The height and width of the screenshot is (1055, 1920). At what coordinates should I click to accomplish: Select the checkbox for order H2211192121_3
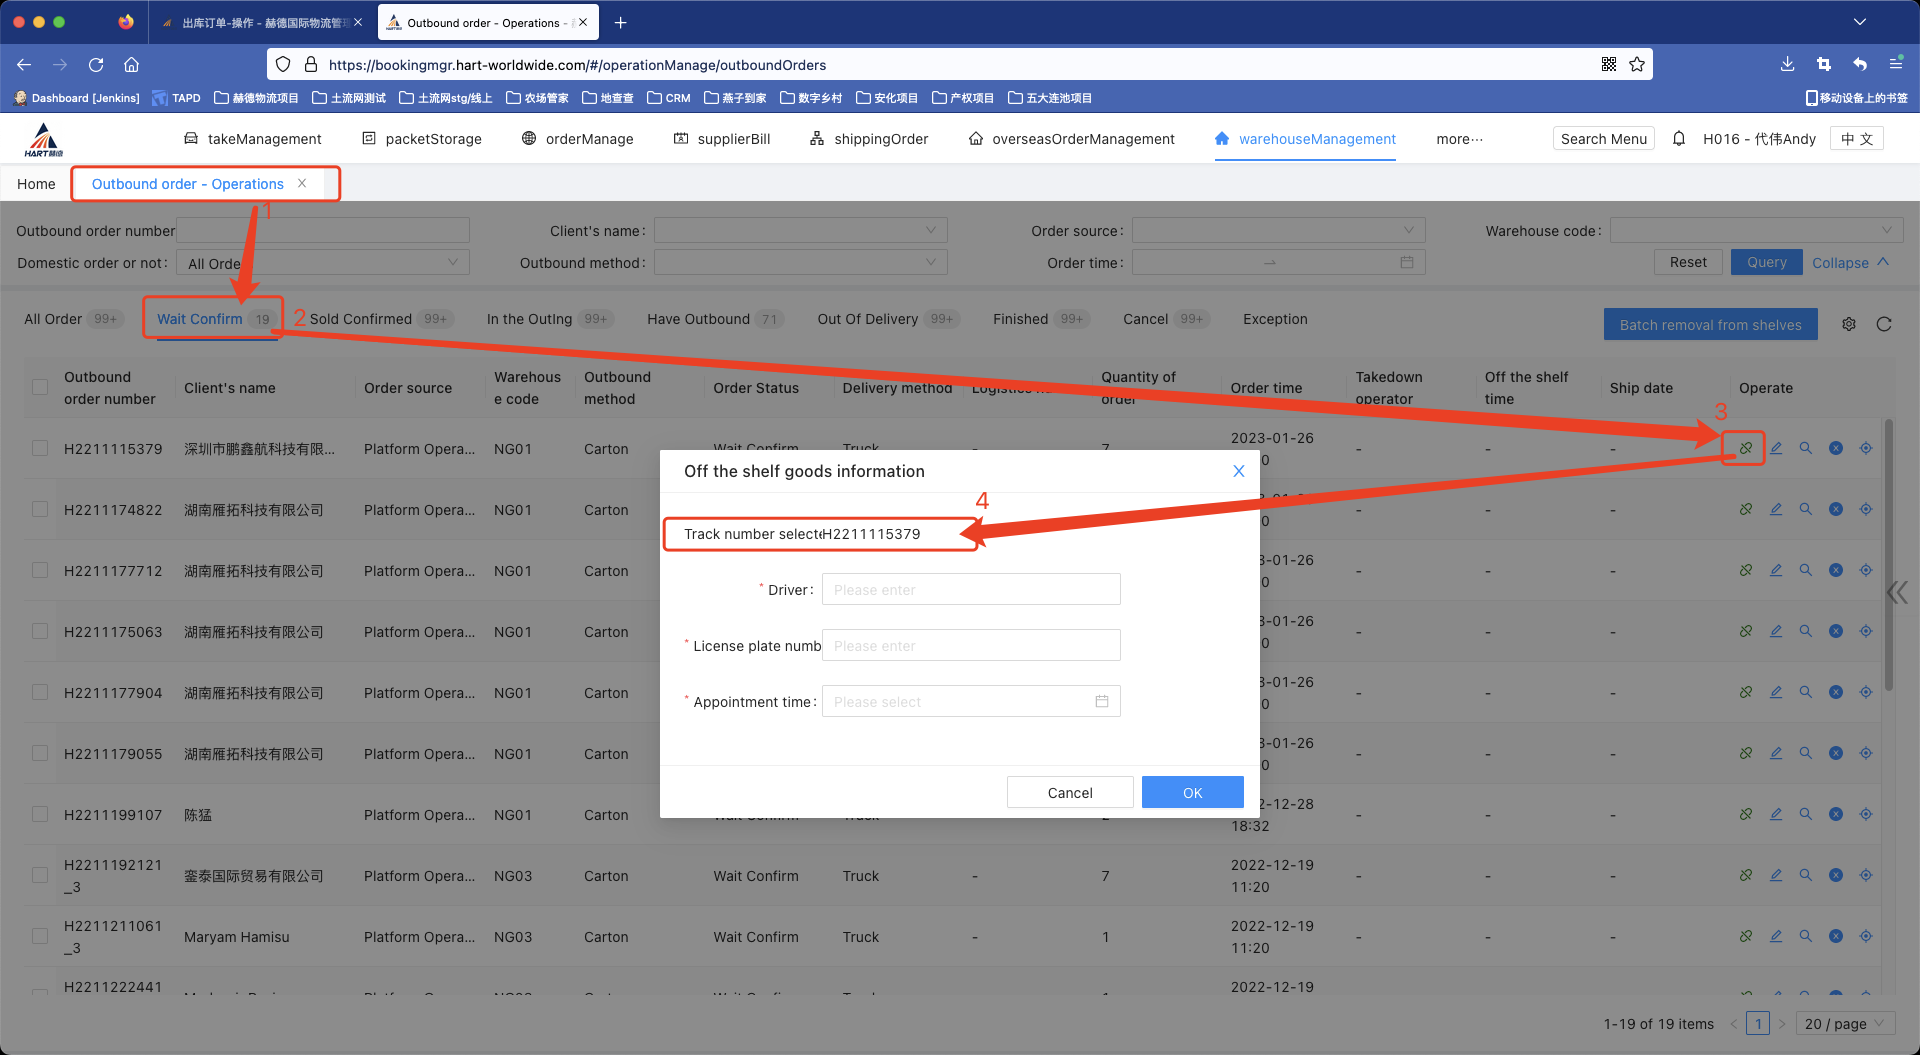tap(40, 875)
